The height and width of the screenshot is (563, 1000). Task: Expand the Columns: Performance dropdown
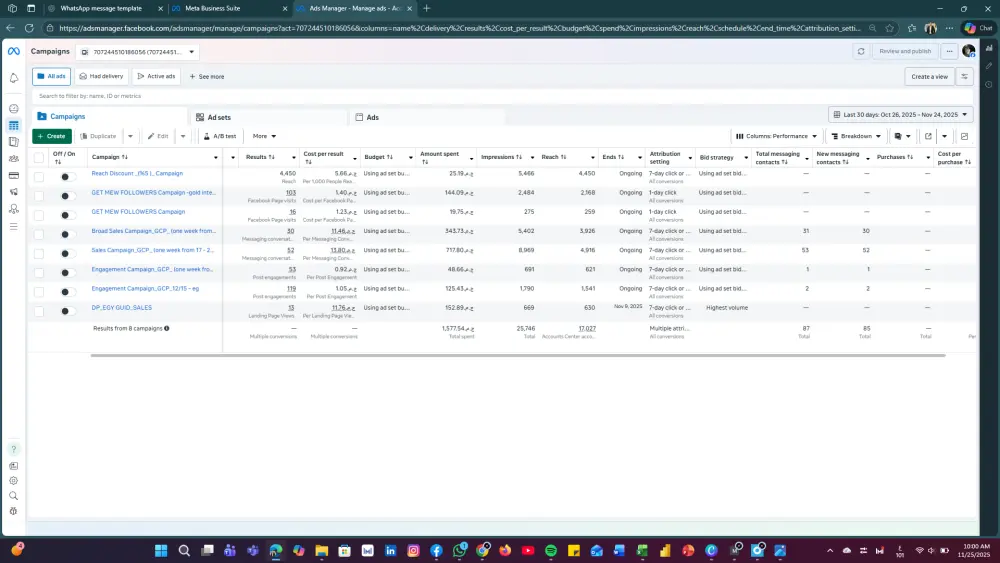[x=776, y=136]
